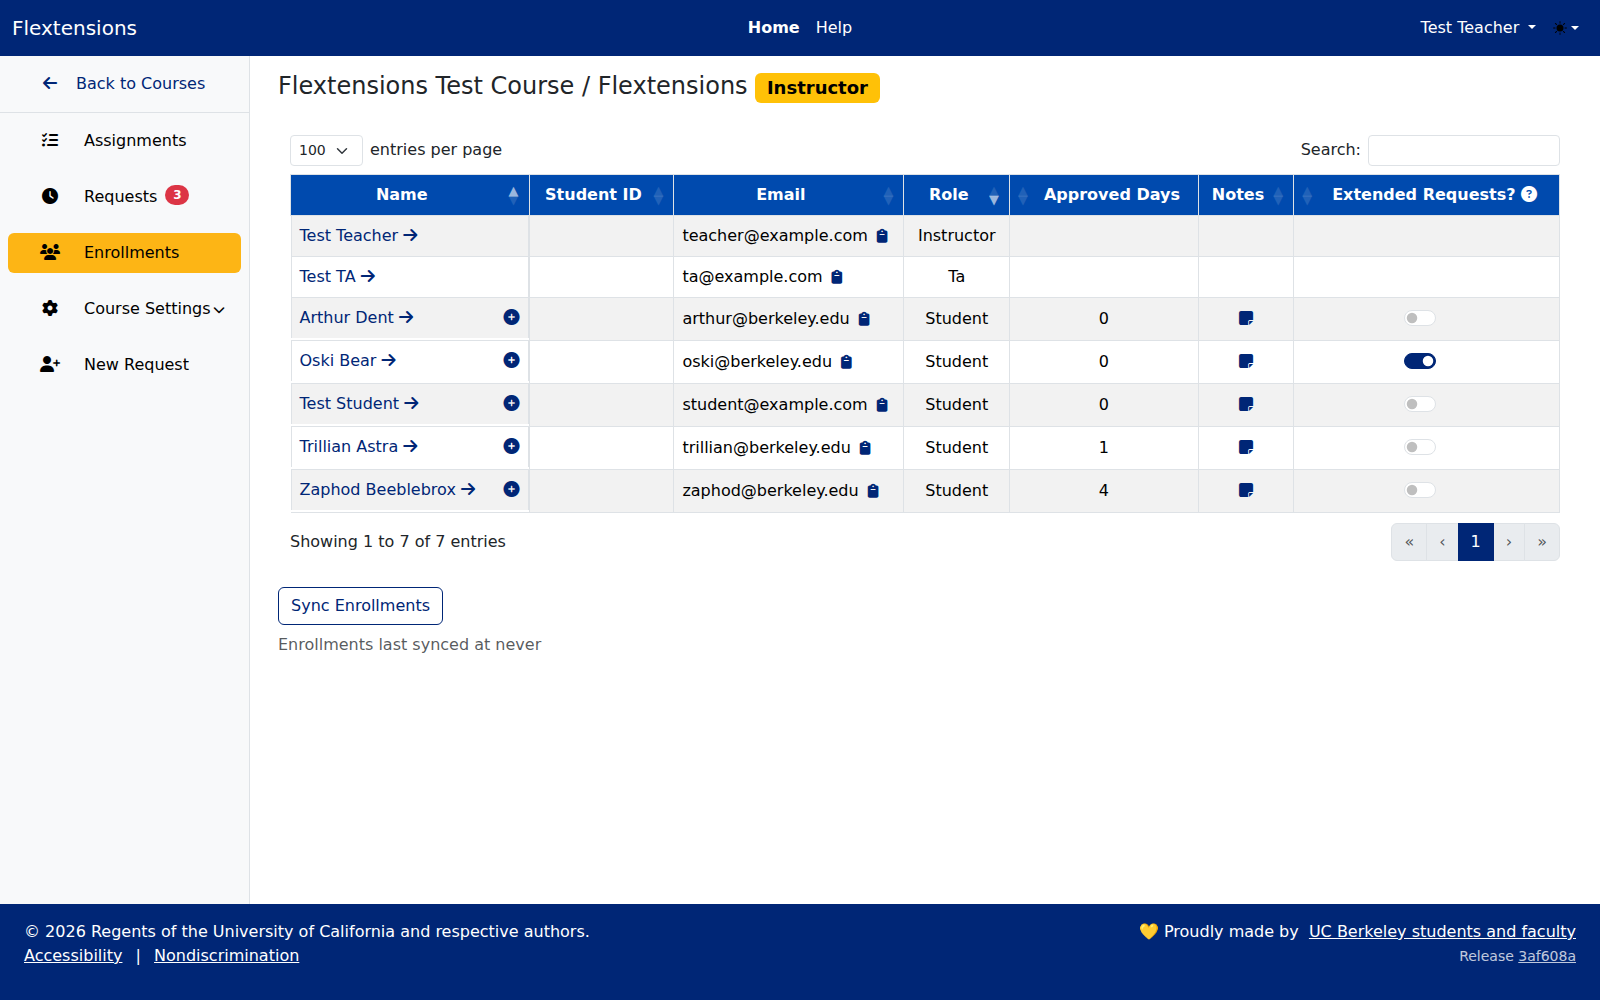Open Trillian Astra student link
This screenshot has height=1000, width=1600.
358,446
